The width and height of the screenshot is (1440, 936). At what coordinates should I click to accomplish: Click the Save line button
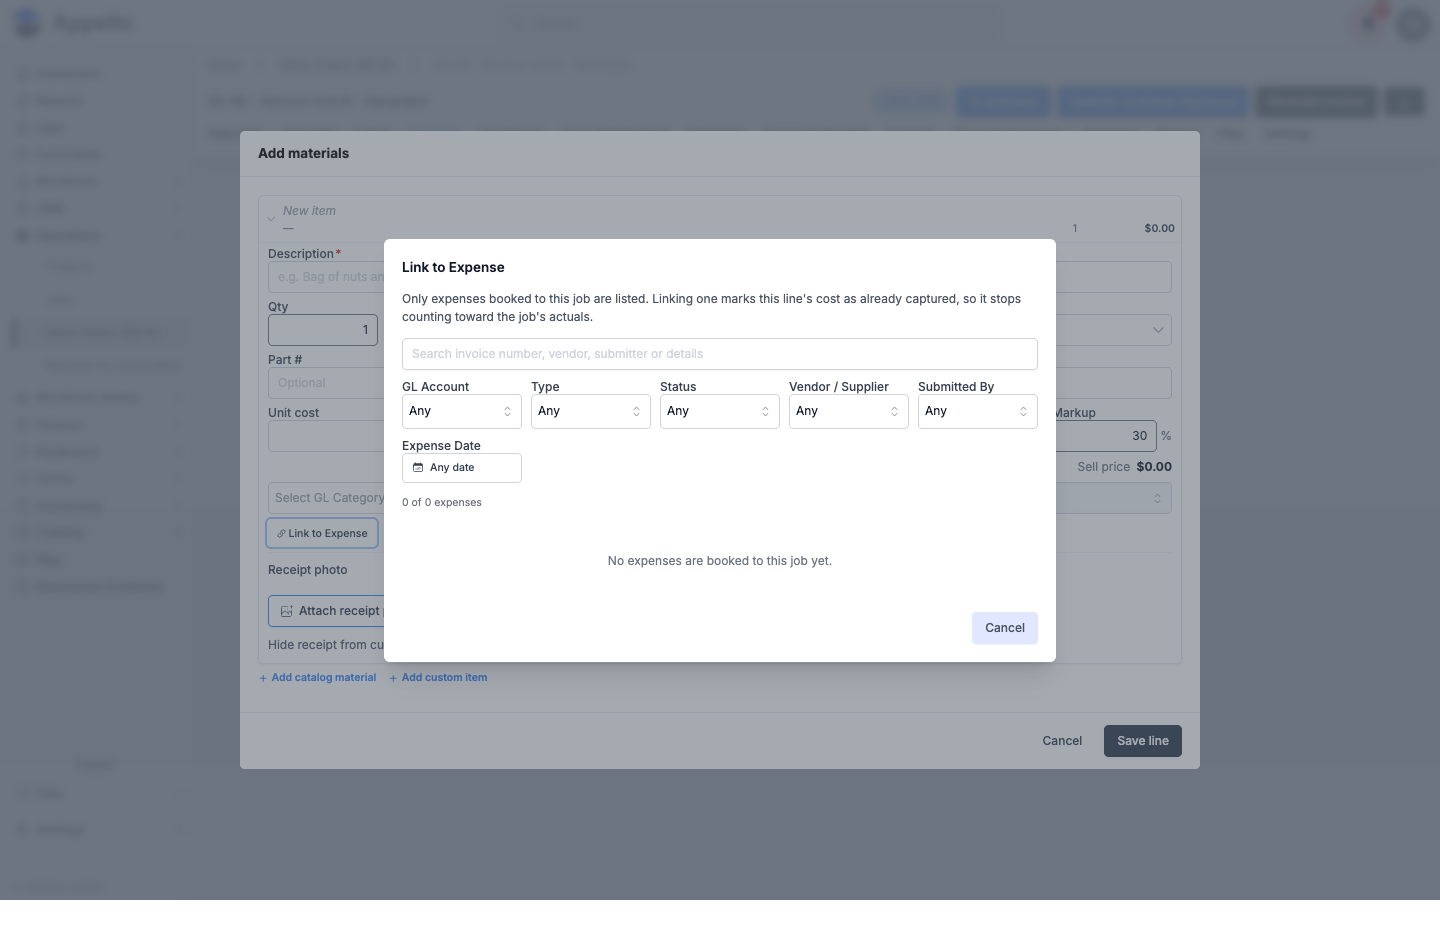point(1143,741)
